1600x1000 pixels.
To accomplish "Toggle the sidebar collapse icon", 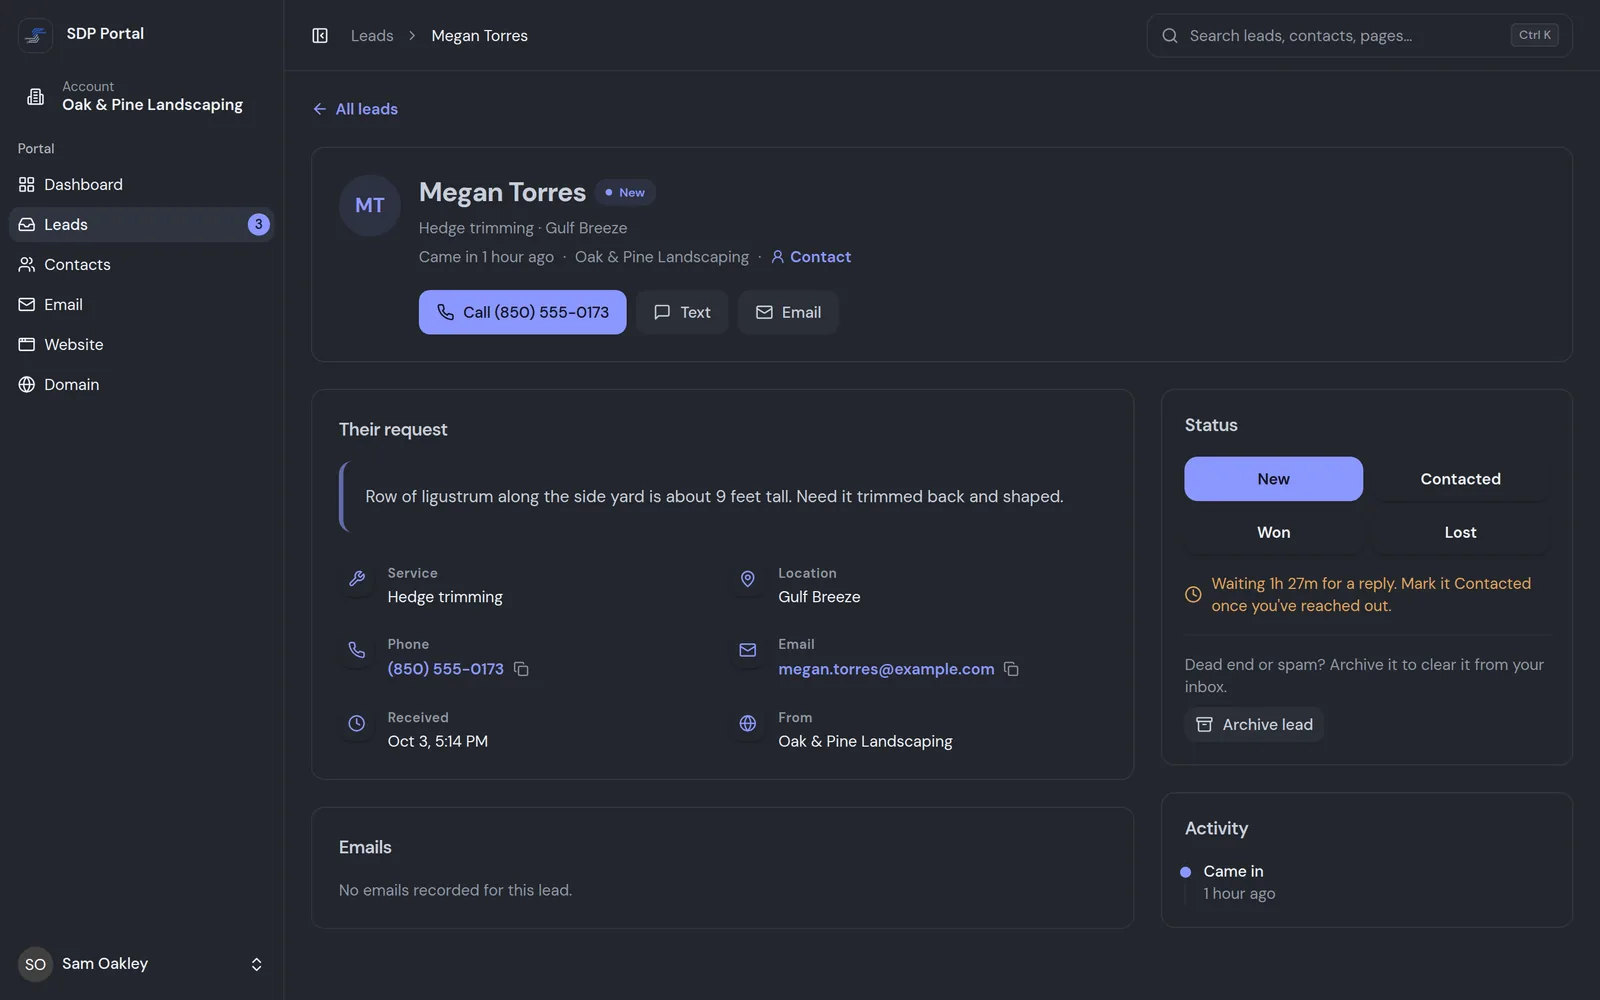I will (x=320, y=36).
